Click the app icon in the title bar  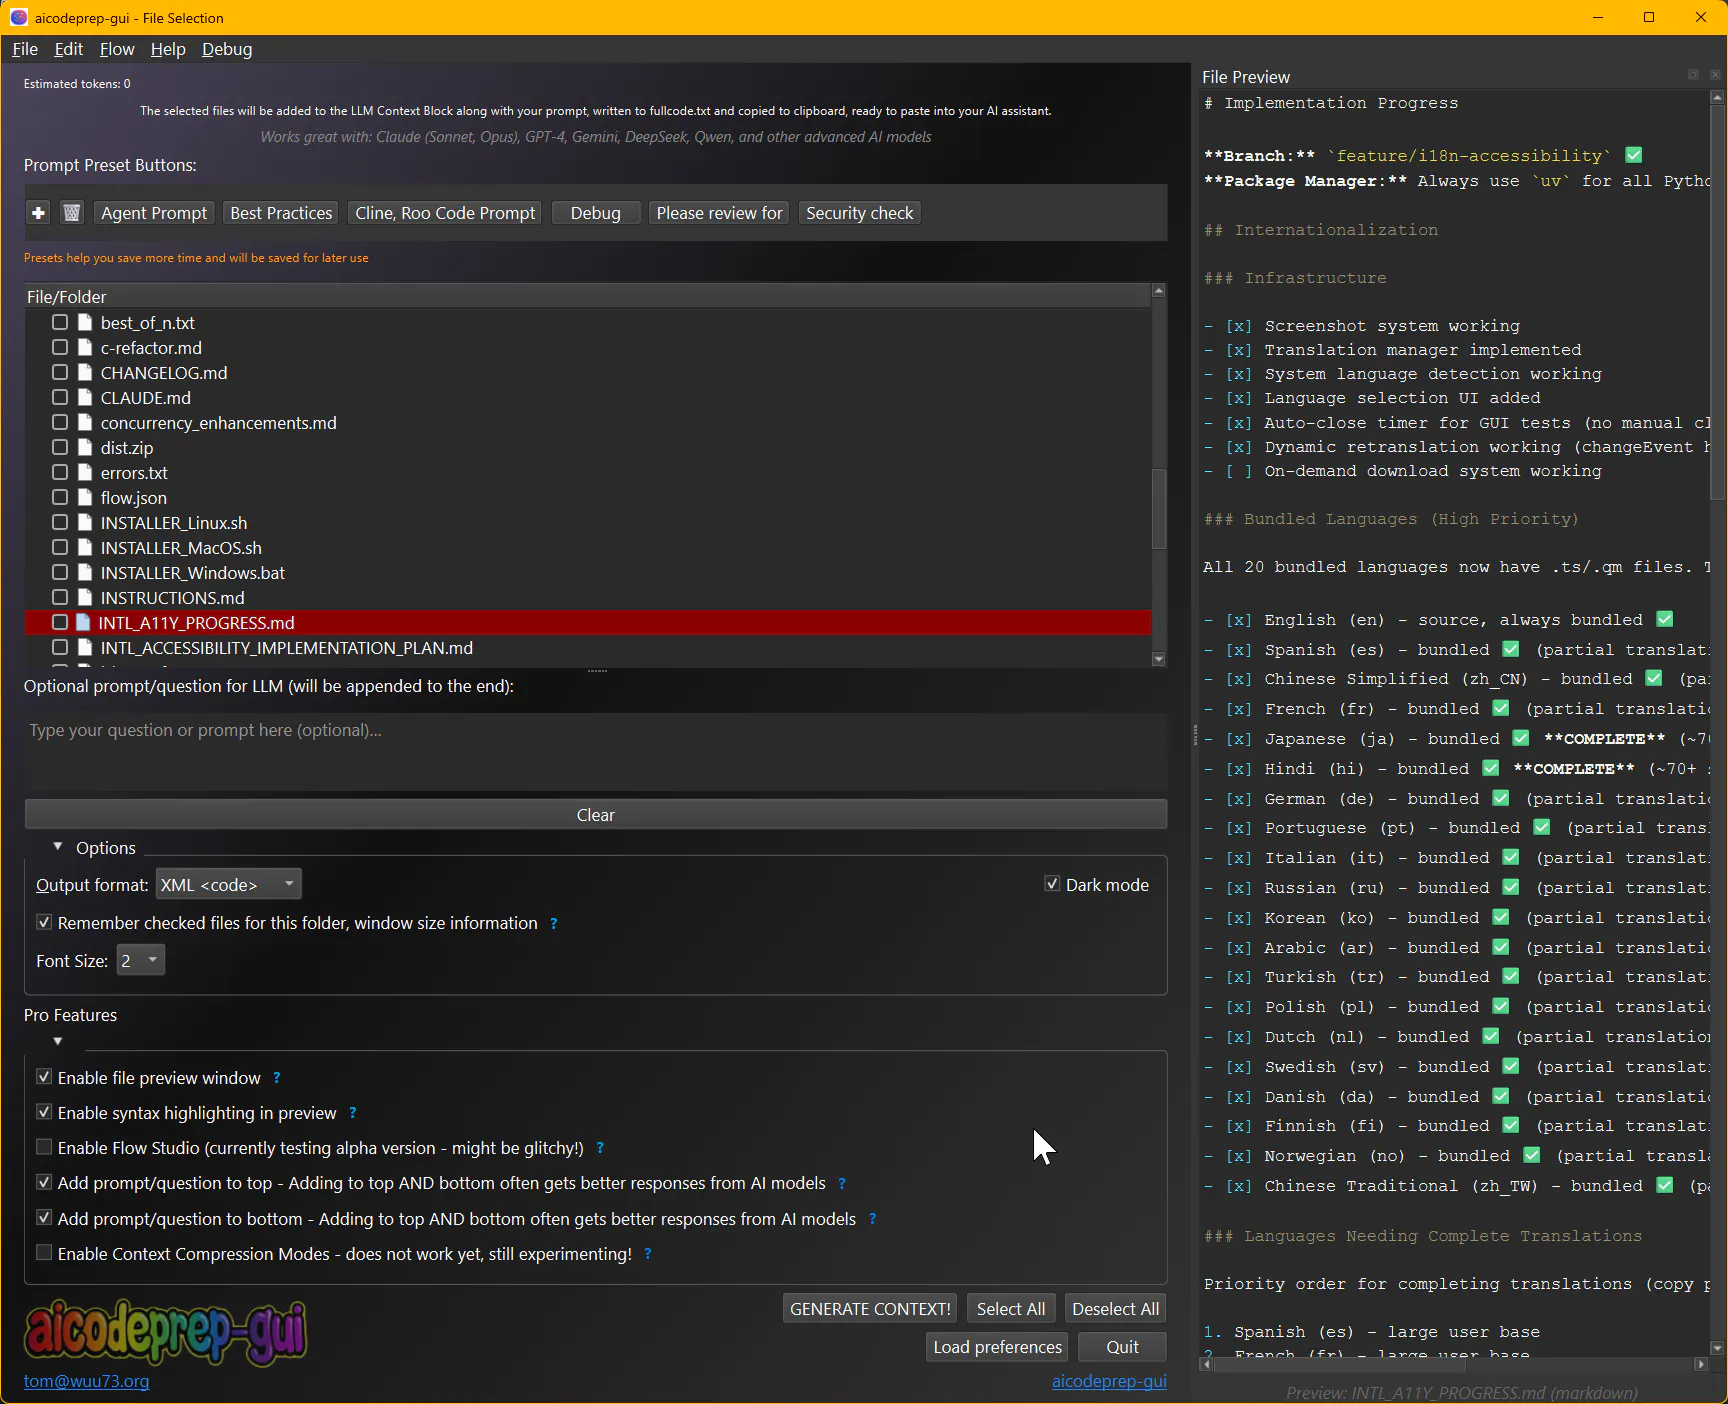[x=18, y=17]
